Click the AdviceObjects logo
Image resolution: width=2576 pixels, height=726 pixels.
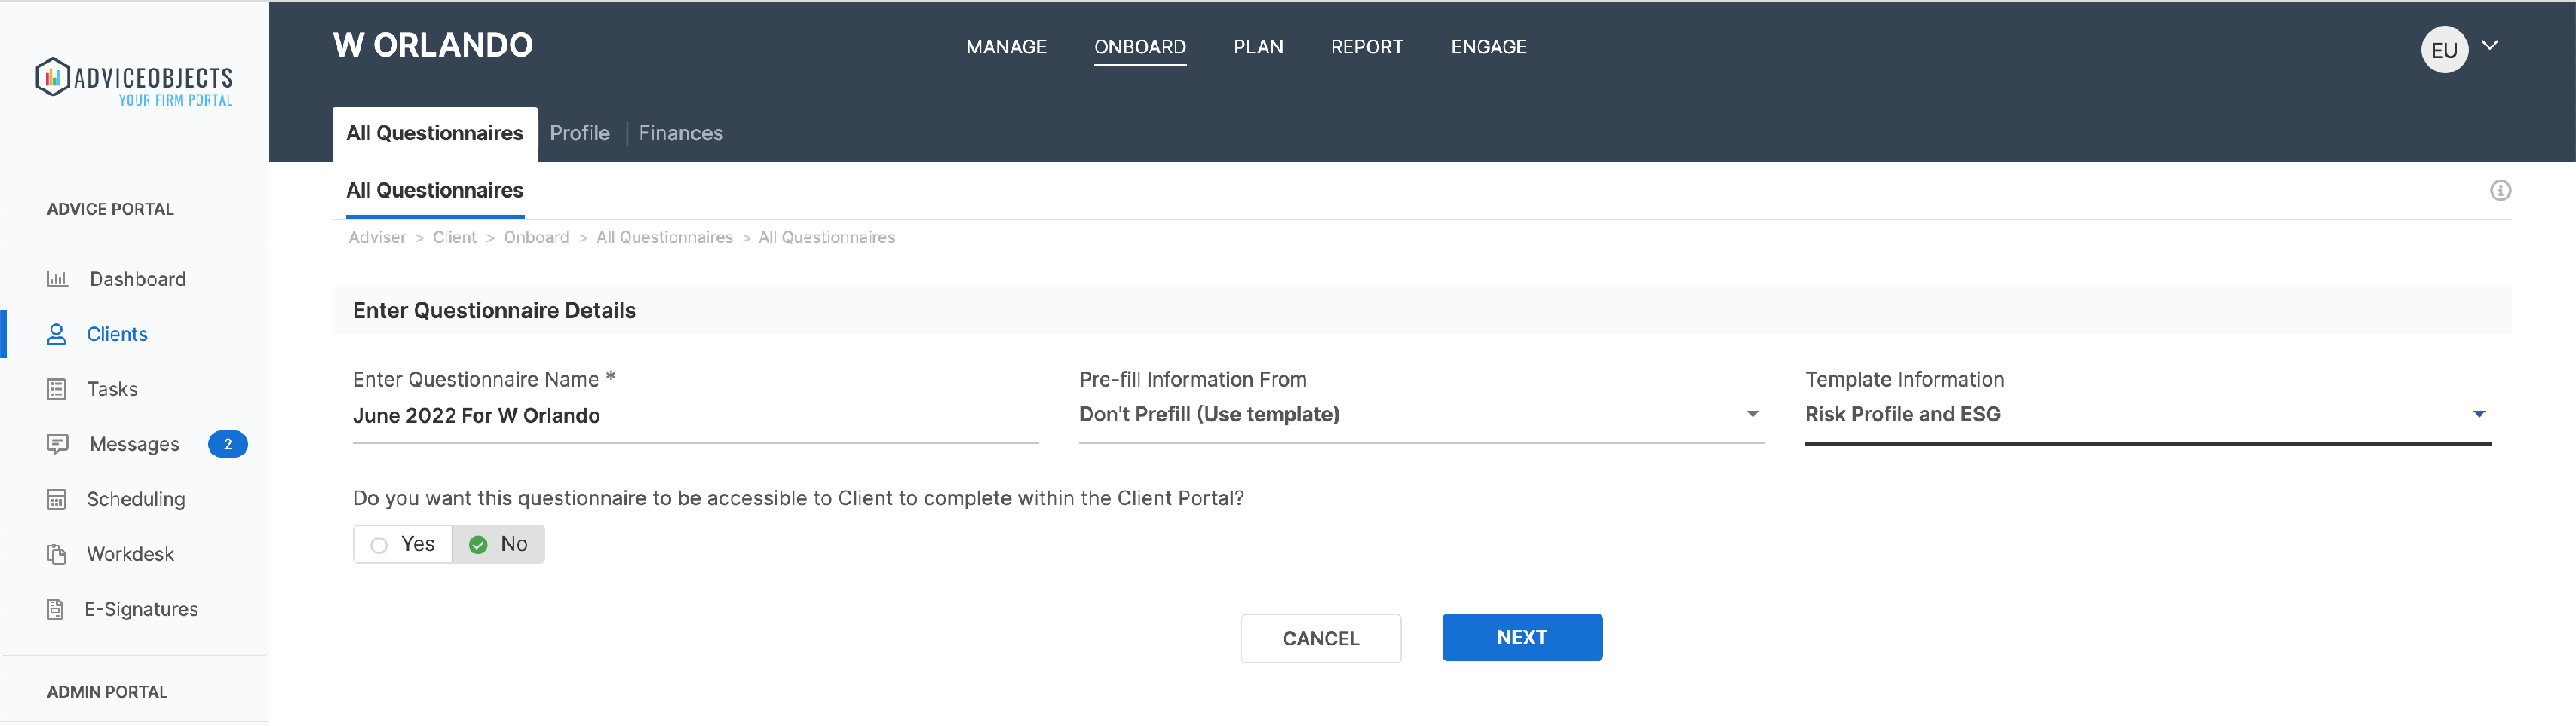(x=134, y=81)
